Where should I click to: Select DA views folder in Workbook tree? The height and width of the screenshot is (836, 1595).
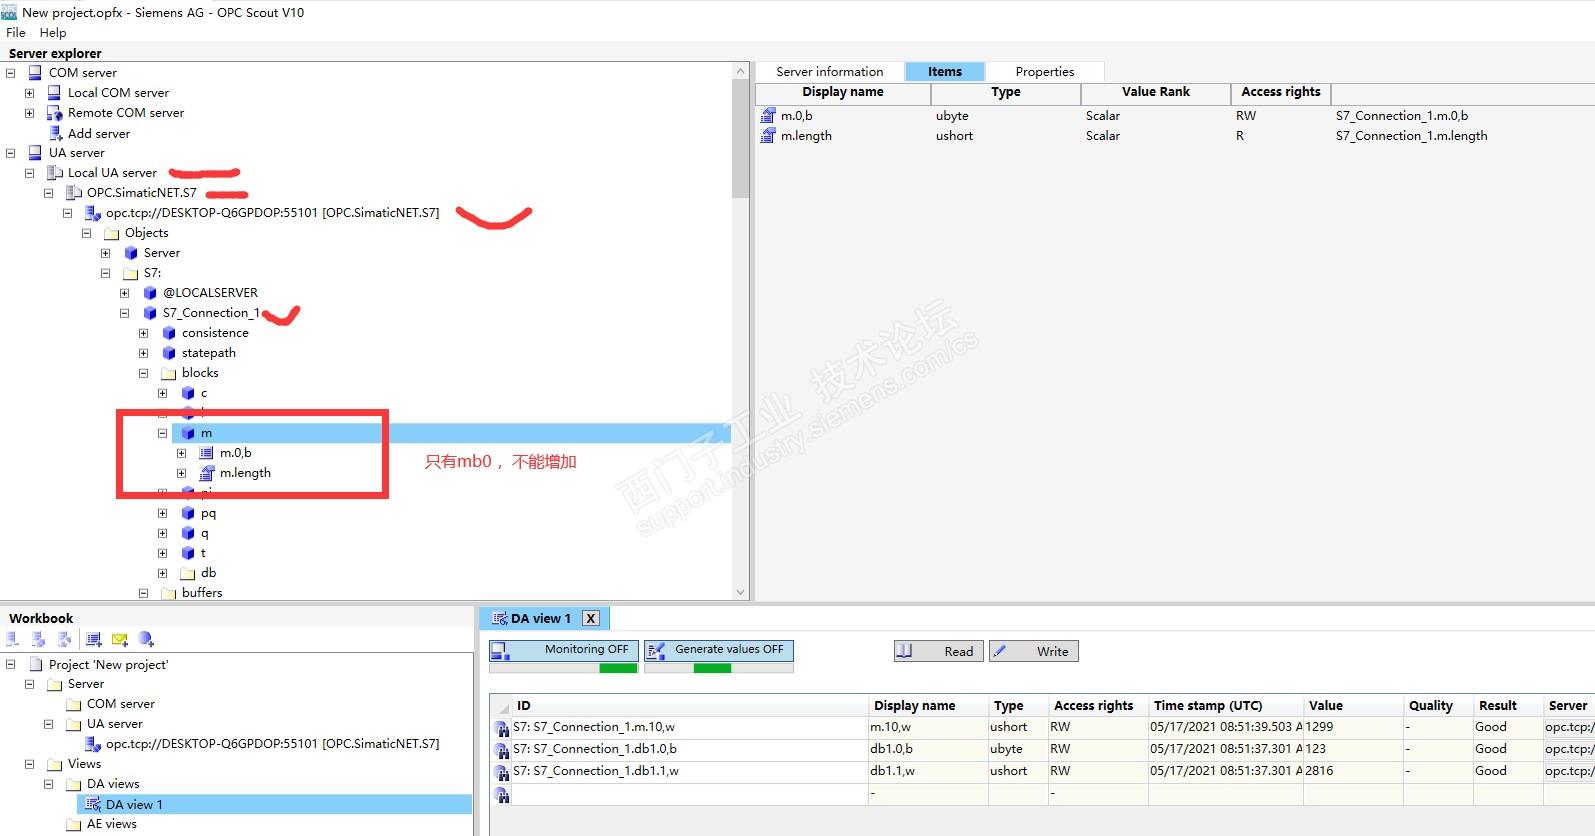click(x=113, y=784)
